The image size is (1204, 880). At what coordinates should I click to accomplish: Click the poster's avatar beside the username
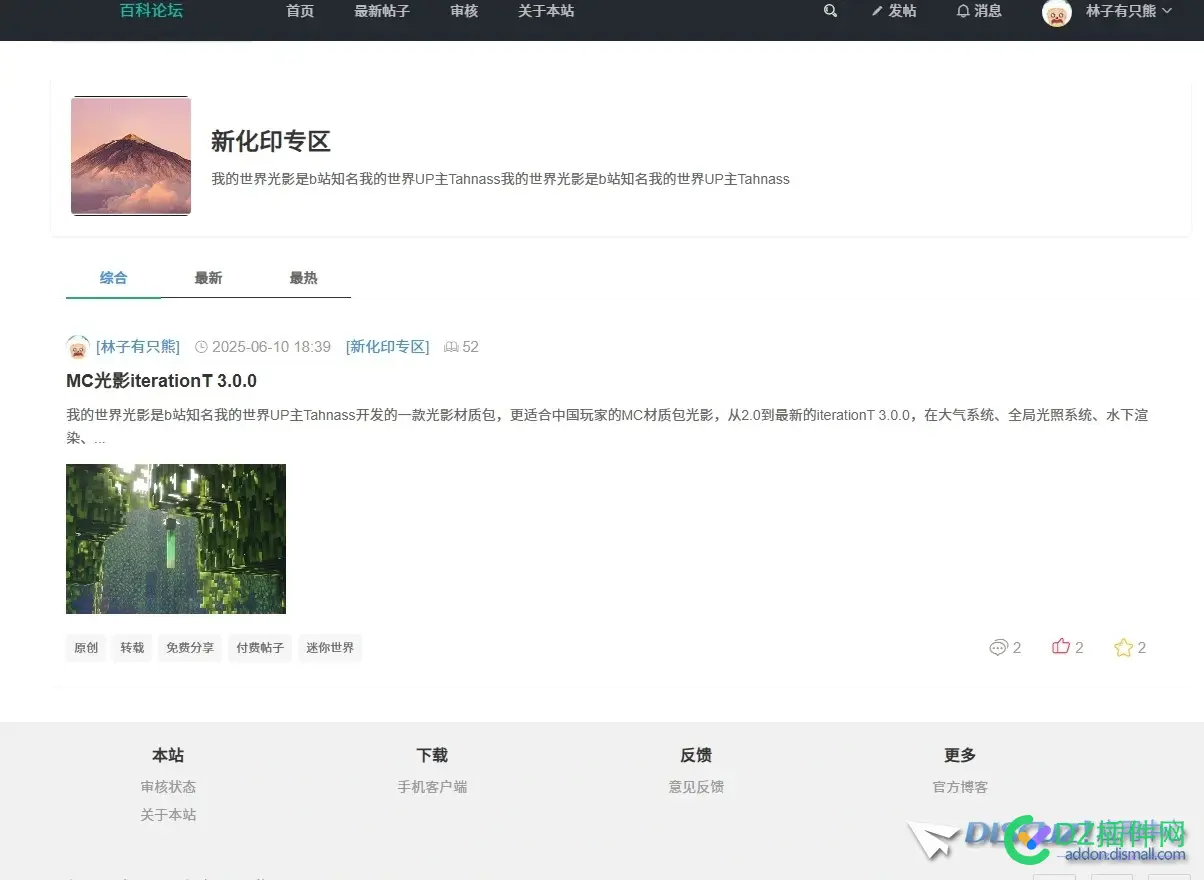(78, 346)
